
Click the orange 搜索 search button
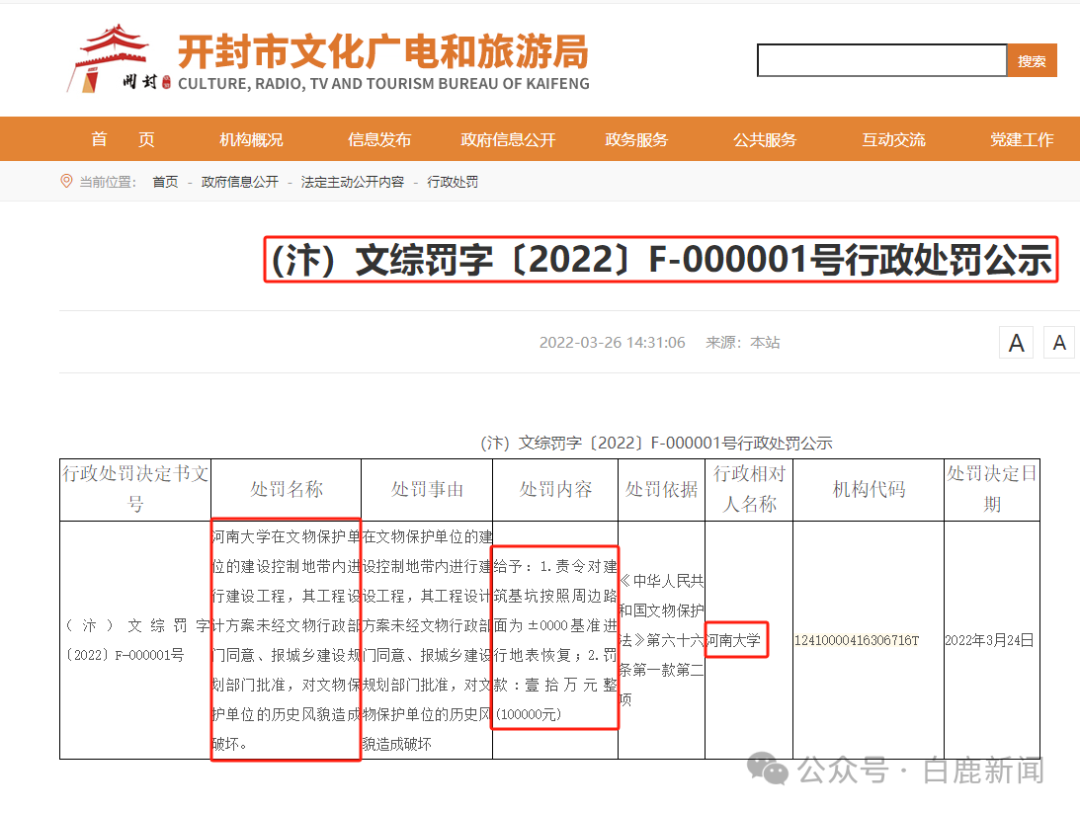pyautogui.click(x=1032, y=61)
